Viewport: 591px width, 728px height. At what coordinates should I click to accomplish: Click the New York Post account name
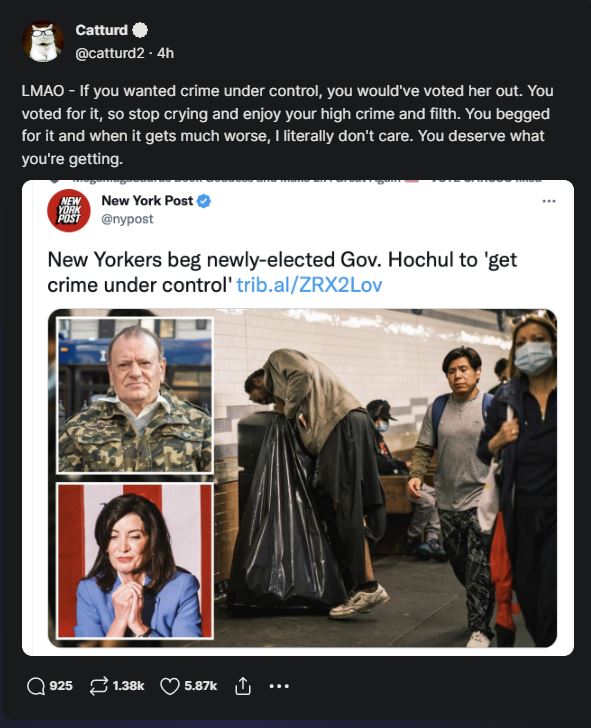(147, 201)
